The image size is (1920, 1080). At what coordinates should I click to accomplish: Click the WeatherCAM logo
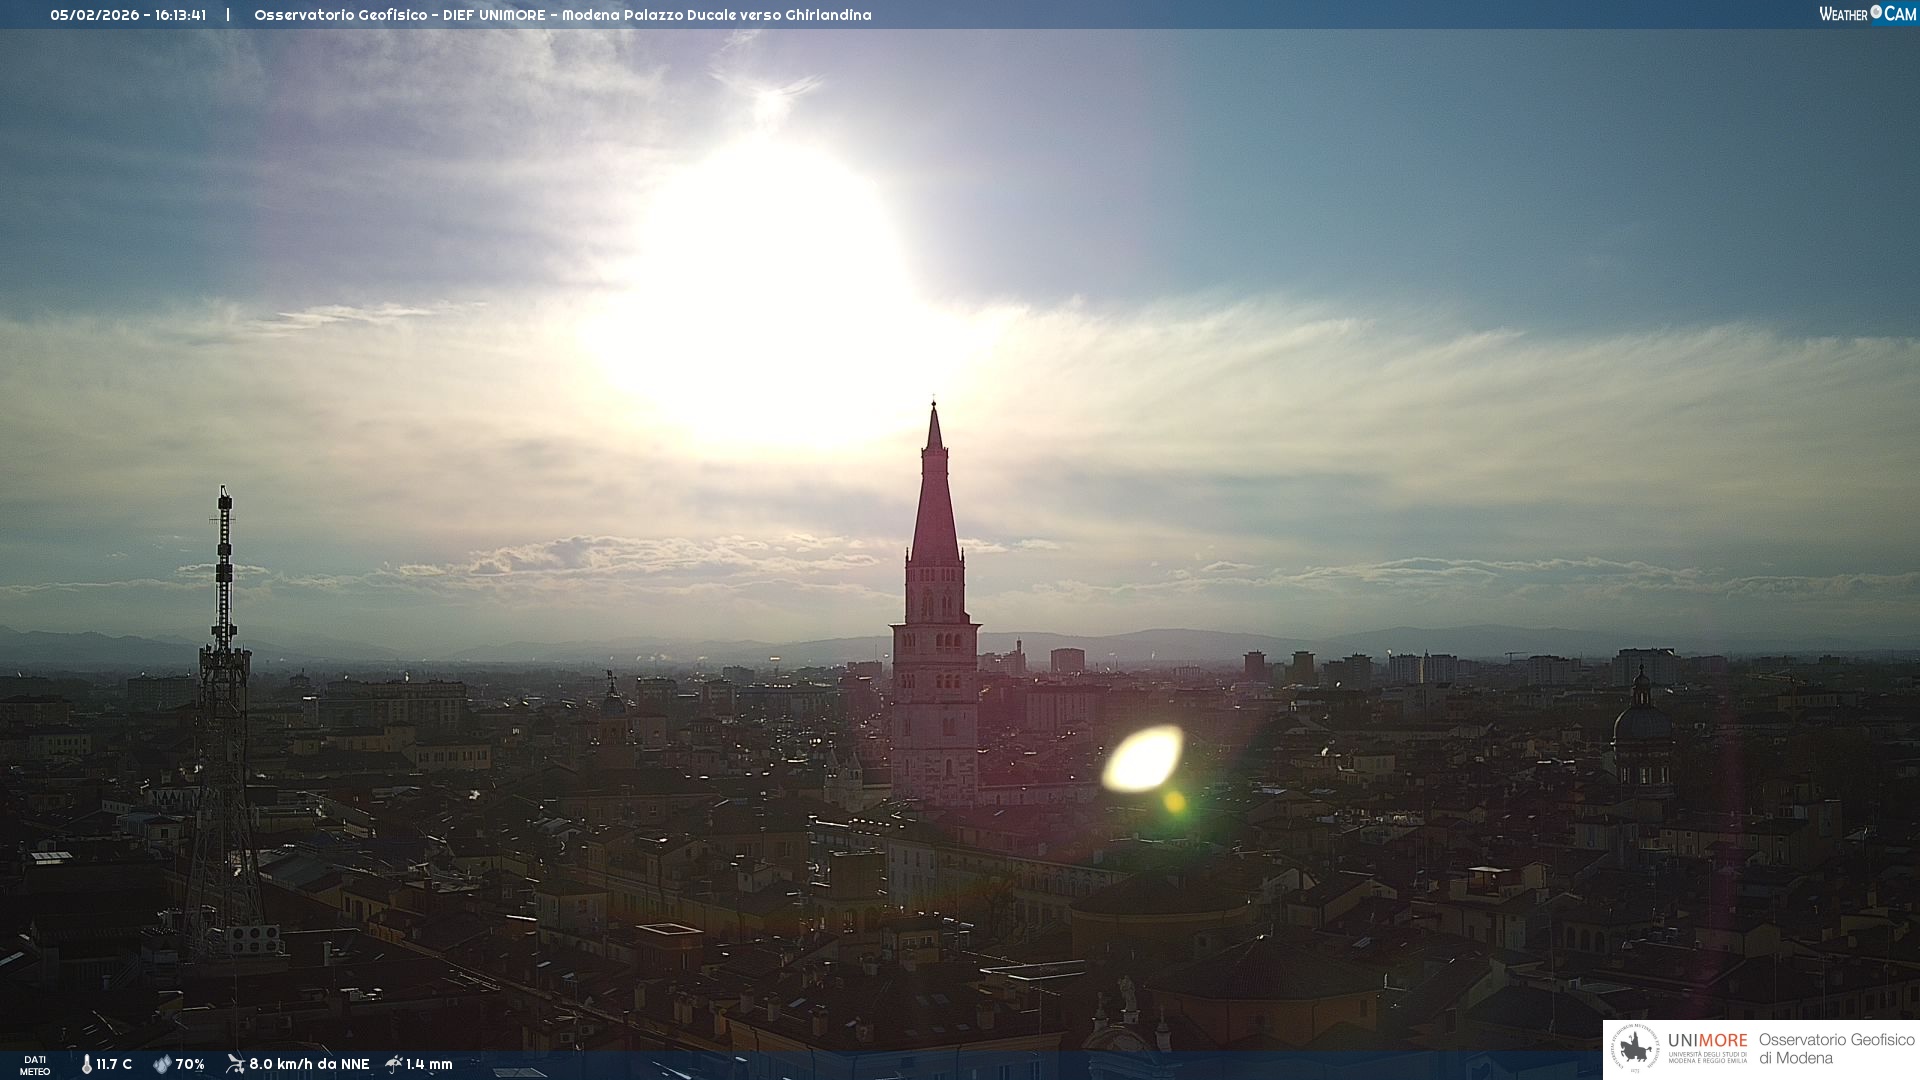coord(1866,14)
